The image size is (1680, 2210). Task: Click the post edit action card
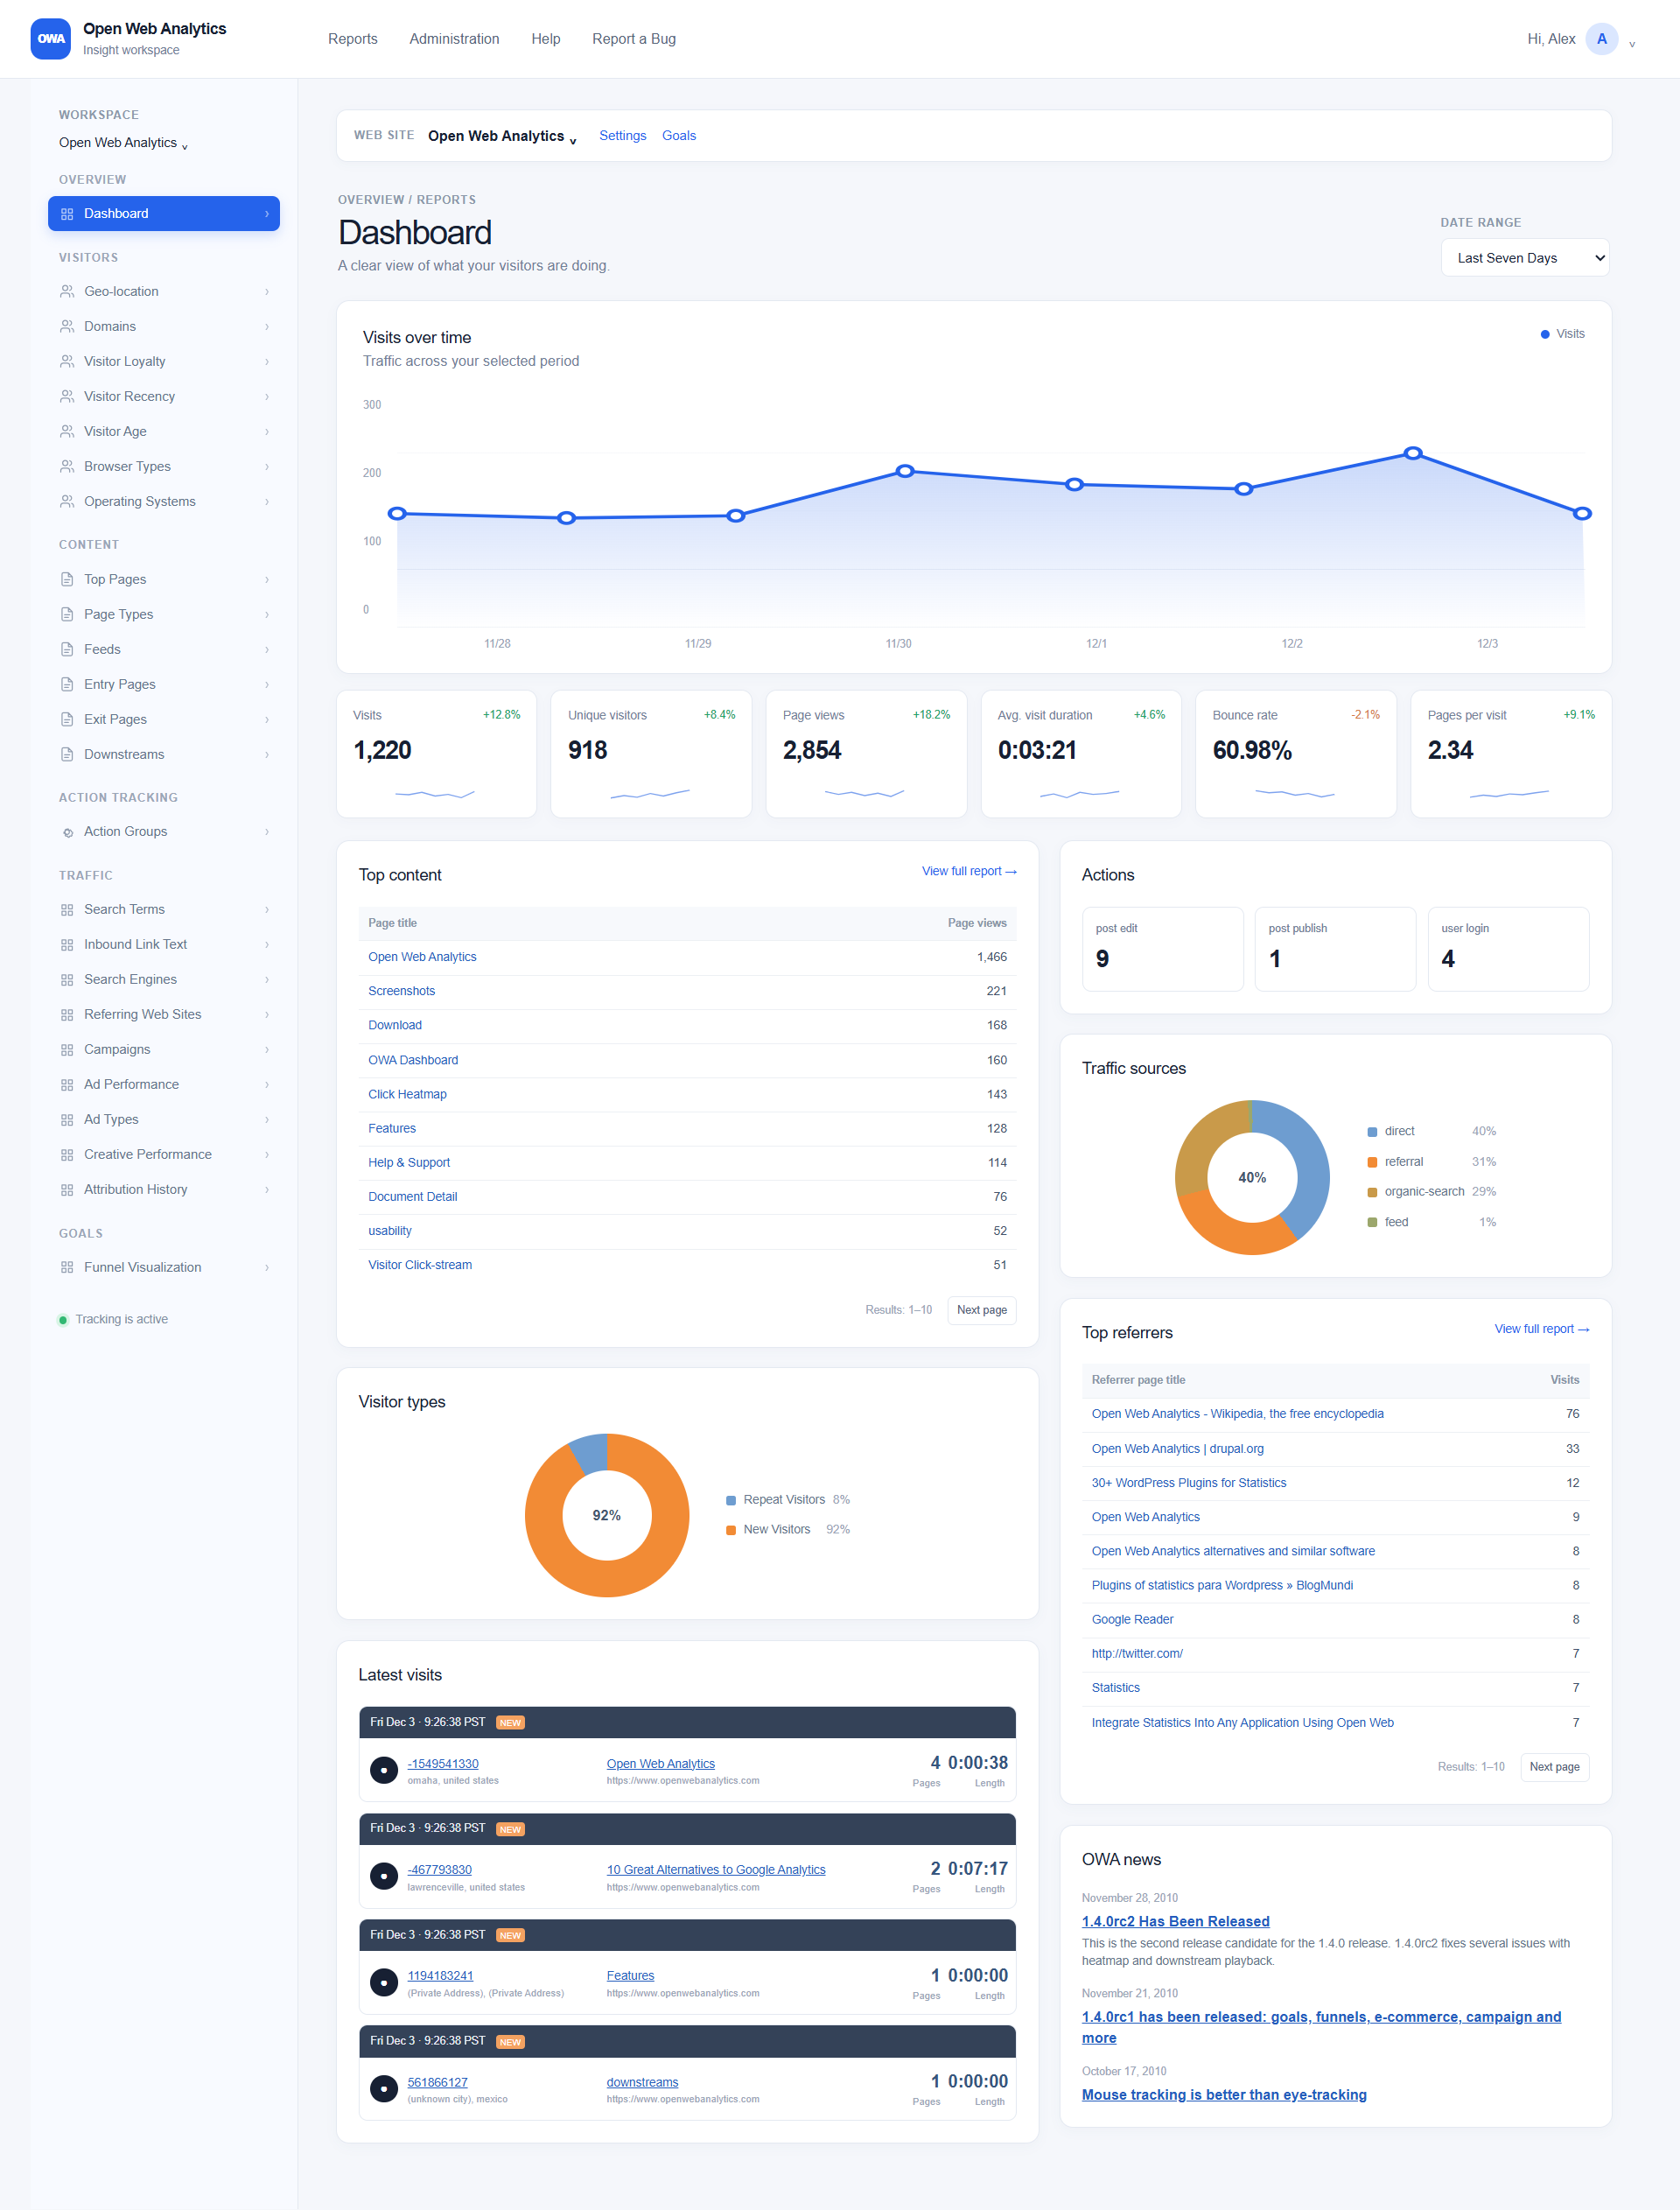coord(1163,950)
